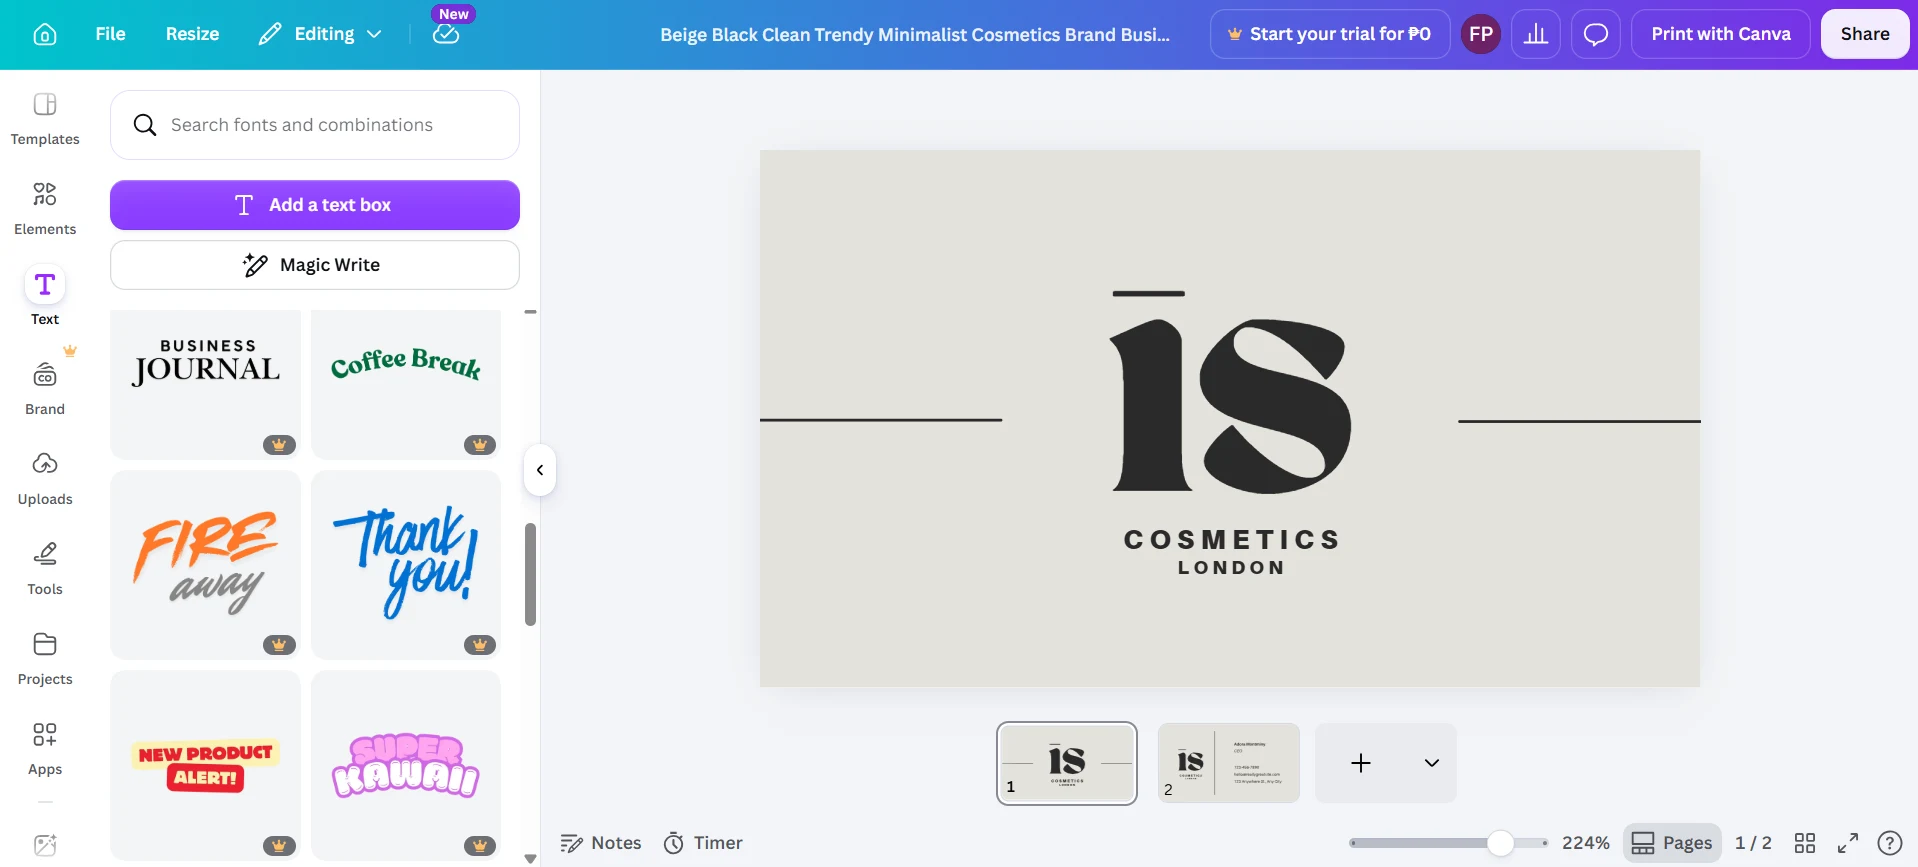Select the Business Journal font combination

click(x=205, y=384)
